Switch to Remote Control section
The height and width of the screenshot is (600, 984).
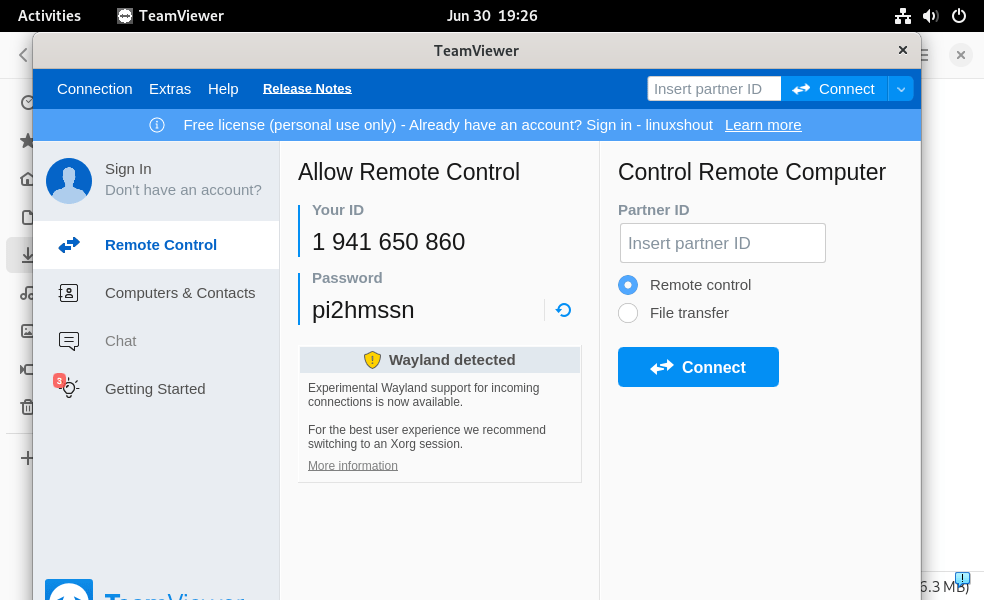(156, 245)
